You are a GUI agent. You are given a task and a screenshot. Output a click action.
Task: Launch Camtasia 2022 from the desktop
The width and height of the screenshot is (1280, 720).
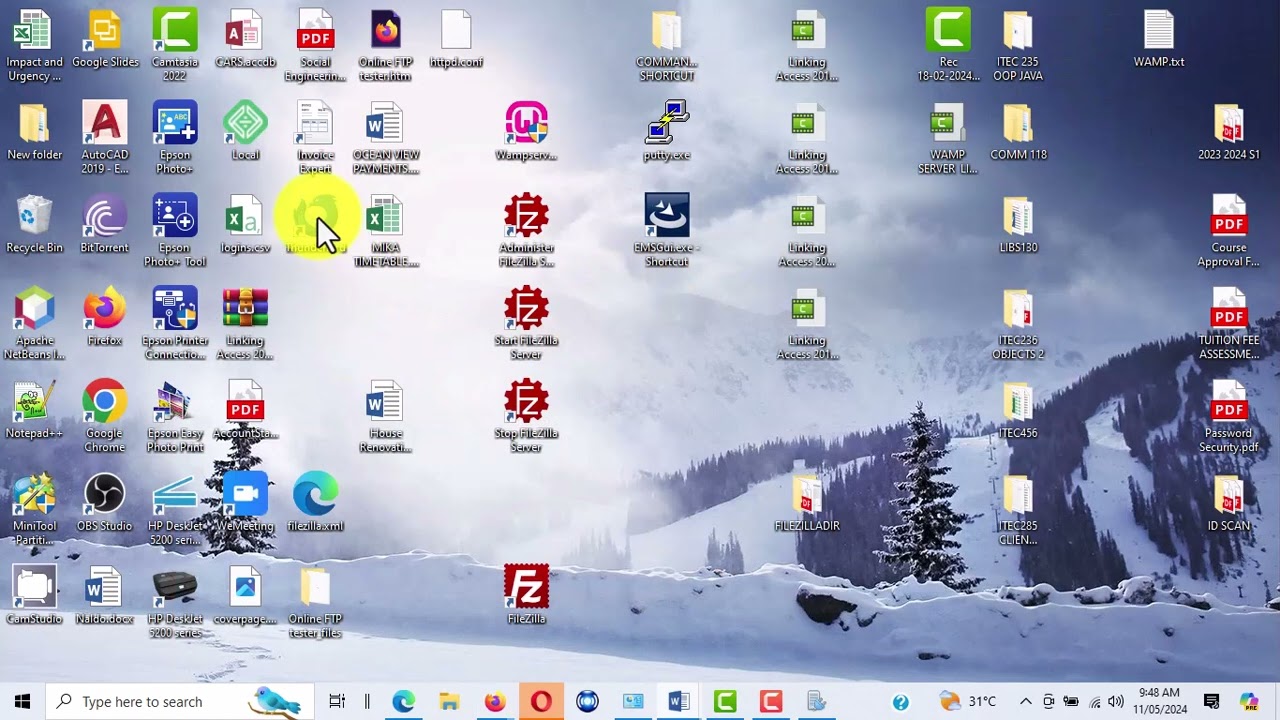tap(175, 45)
